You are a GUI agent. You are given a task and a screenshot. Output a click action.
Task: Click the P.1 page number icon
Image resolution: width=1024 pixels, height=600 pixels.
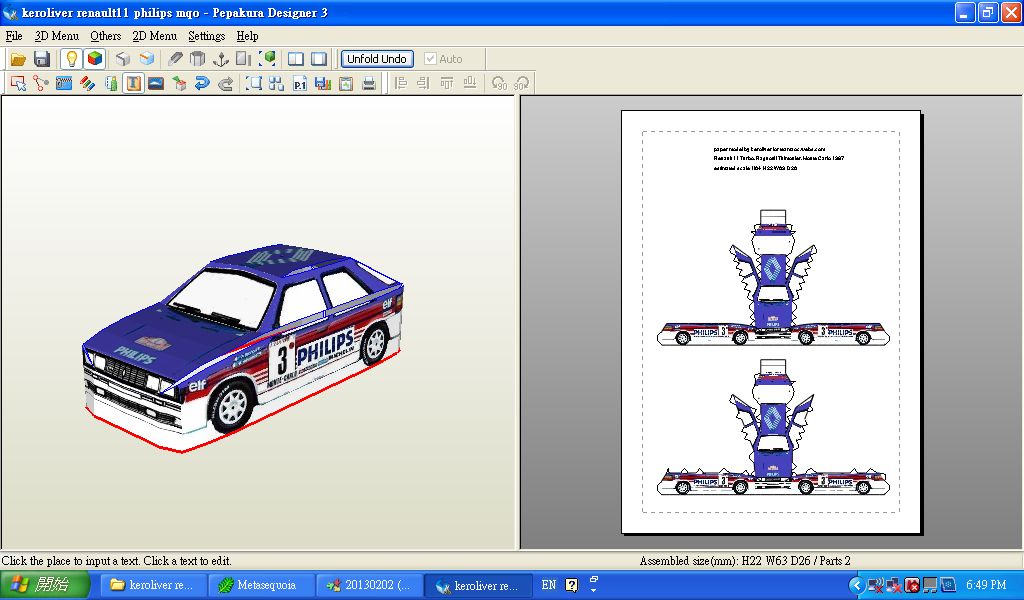tap(300, 84)
